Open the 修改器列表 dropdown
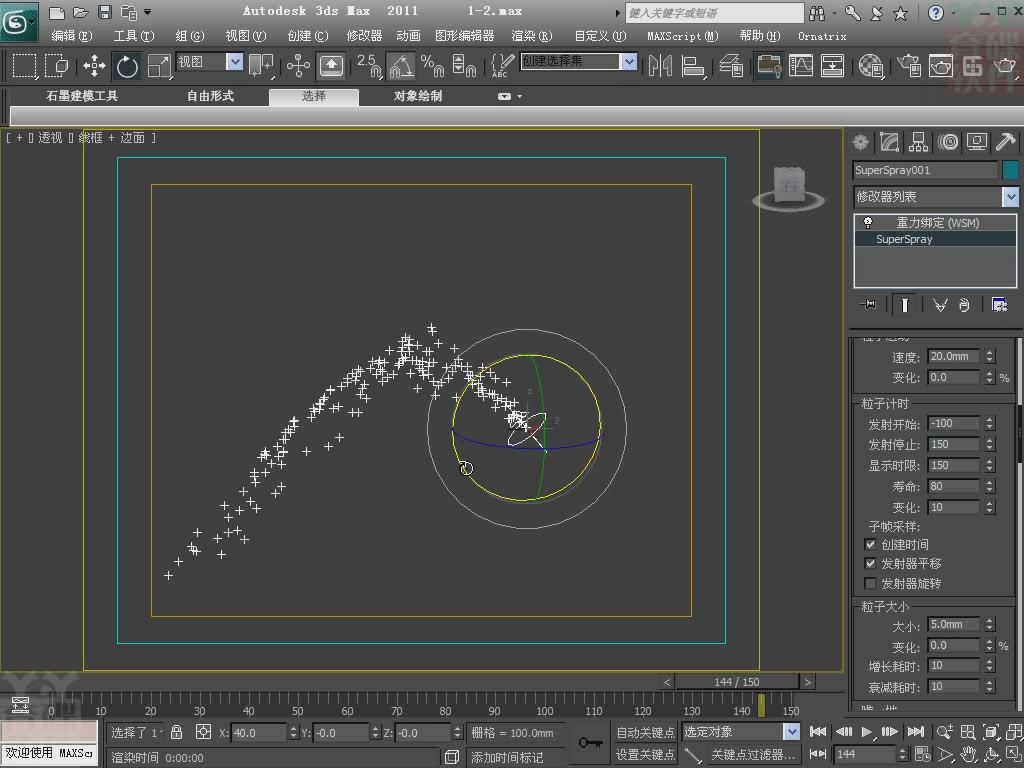 coord(1010,196)
